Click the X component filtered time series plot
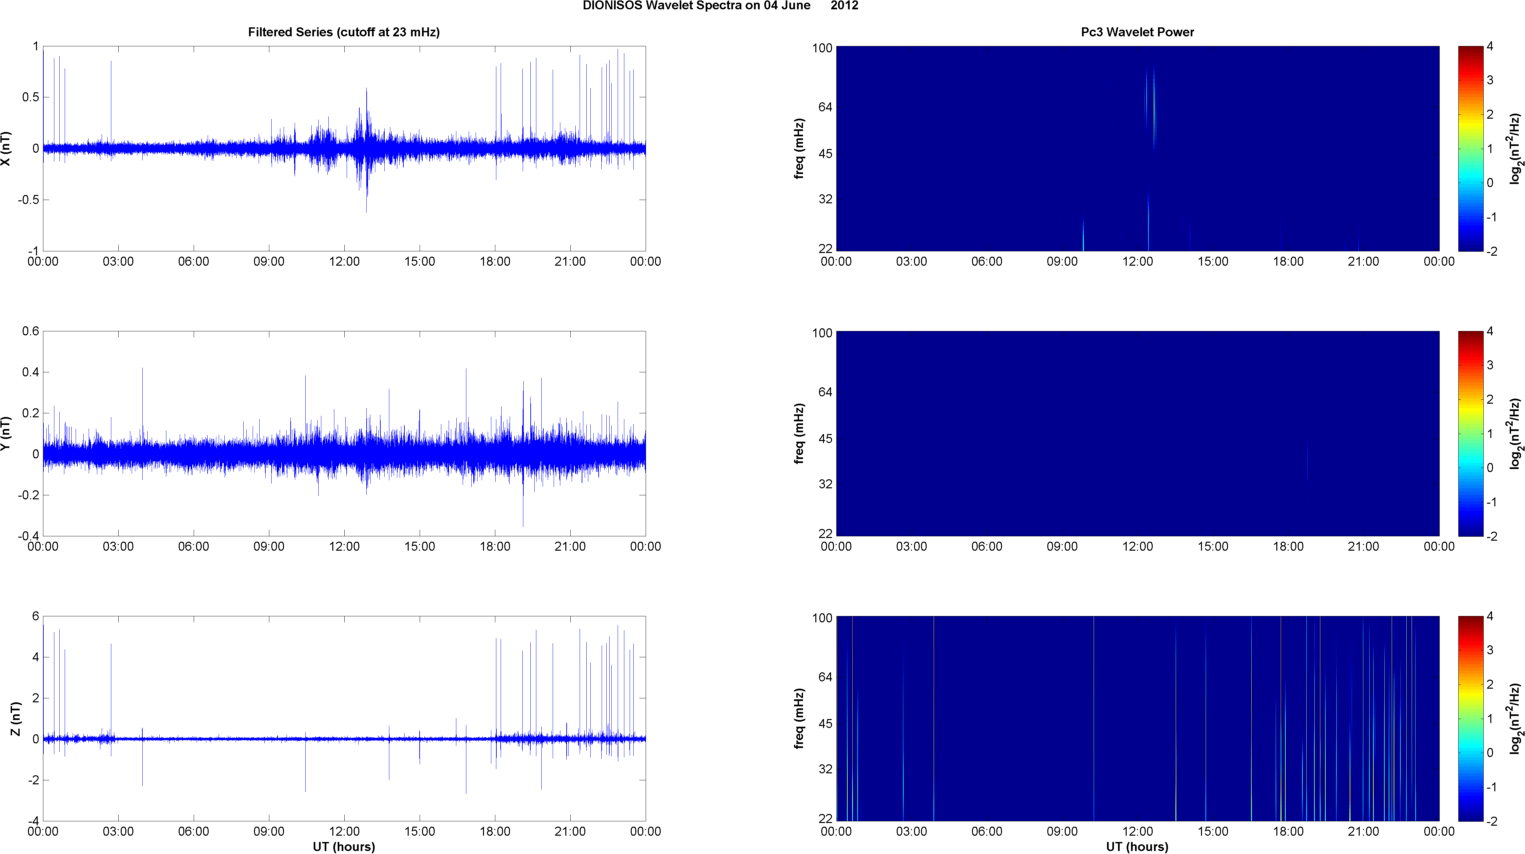Screen dimensions: 1525x854 [344, 148]
